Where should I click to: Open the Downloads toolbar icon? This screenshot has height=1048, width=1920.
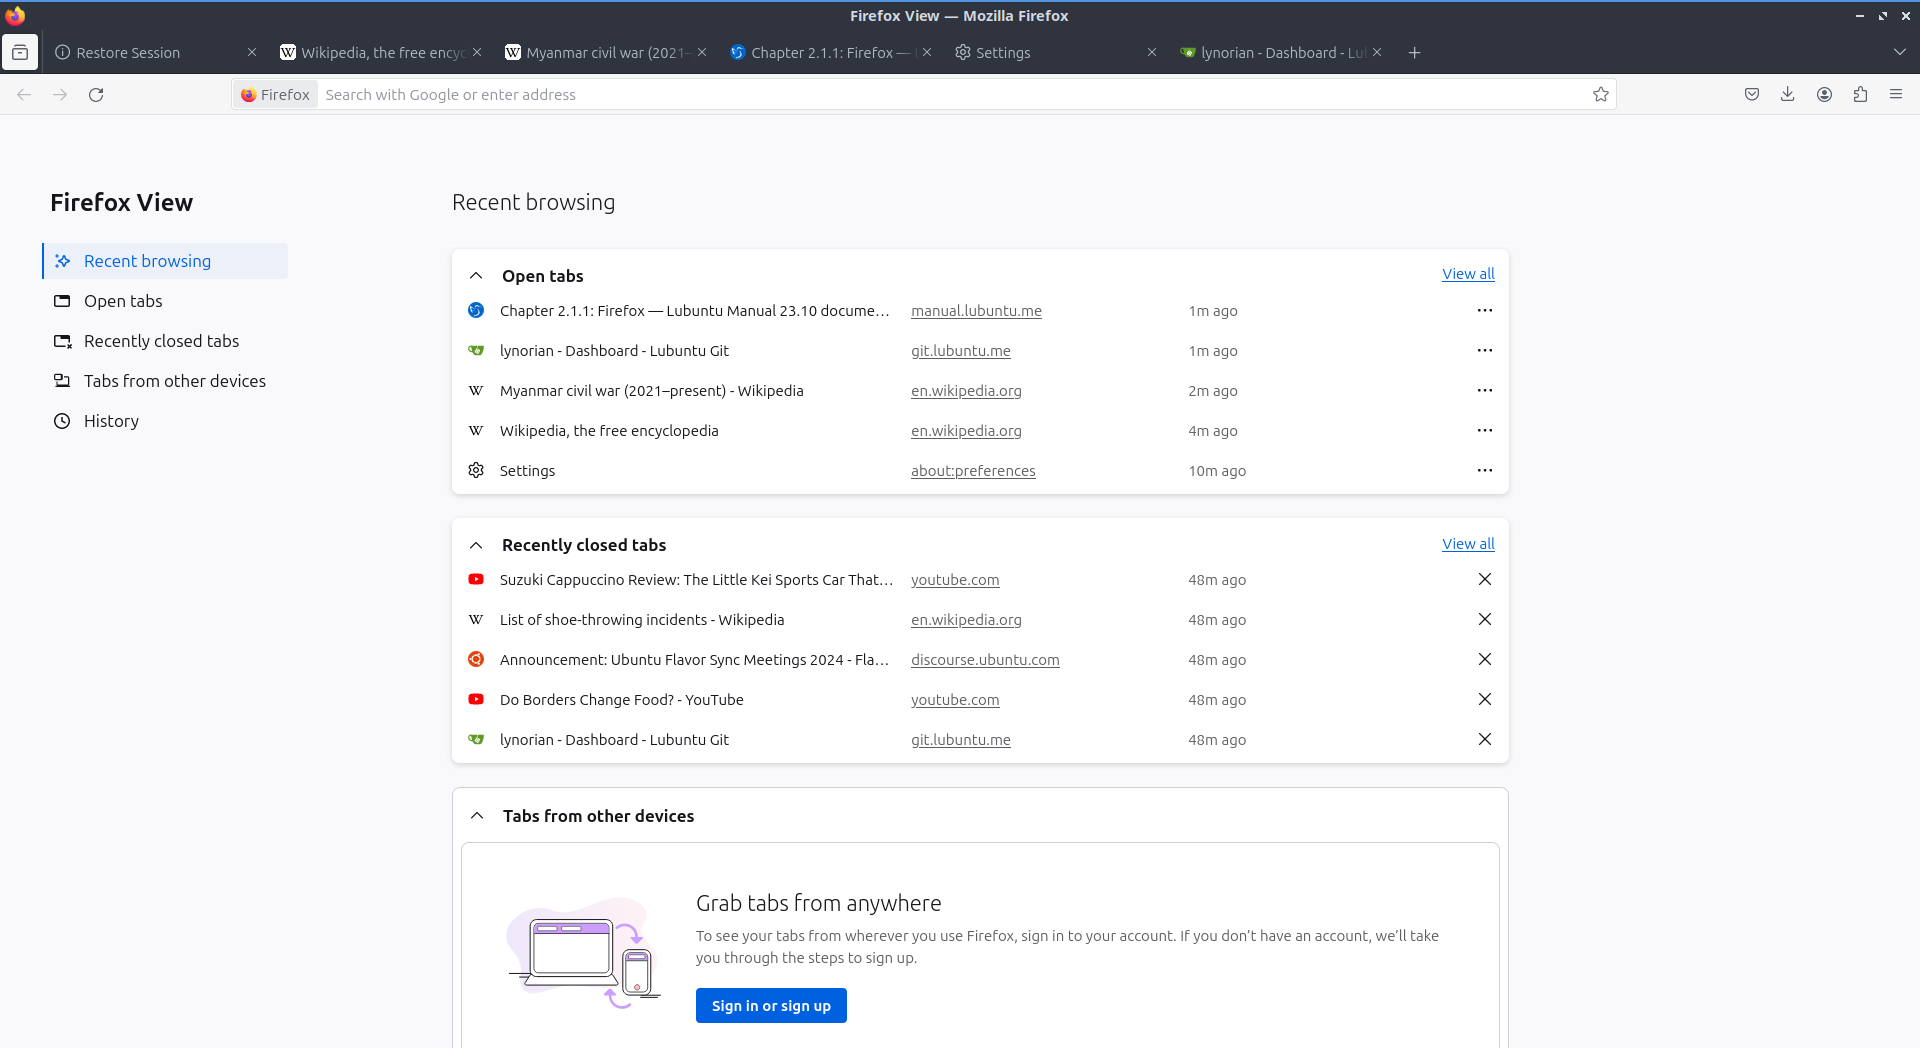1788,95
